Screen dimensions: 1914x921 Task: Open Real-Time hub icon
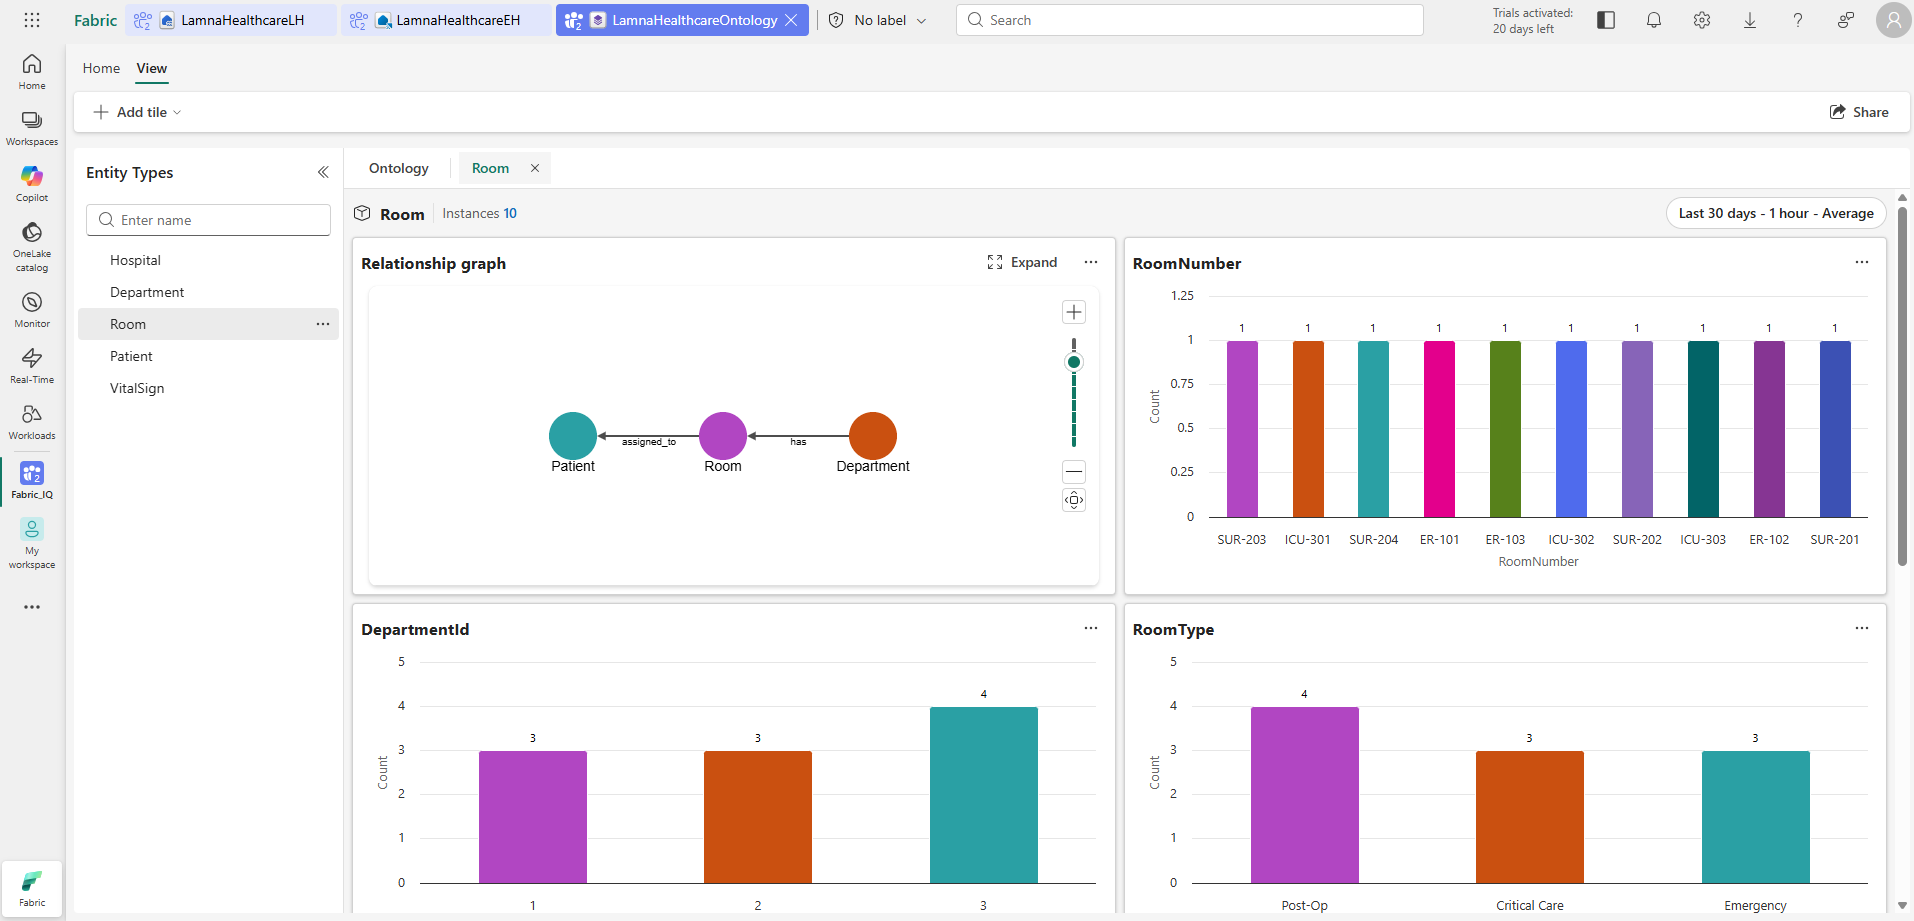pos(32,366)
